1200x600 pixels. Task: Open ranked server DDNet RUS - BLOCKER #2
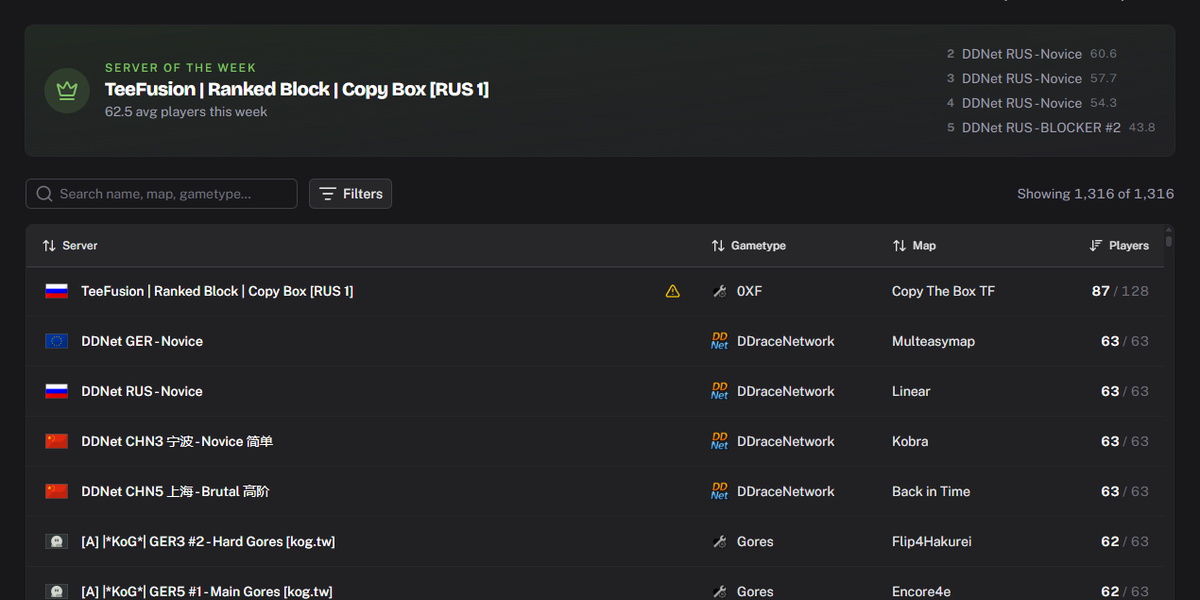point(1051,127)
